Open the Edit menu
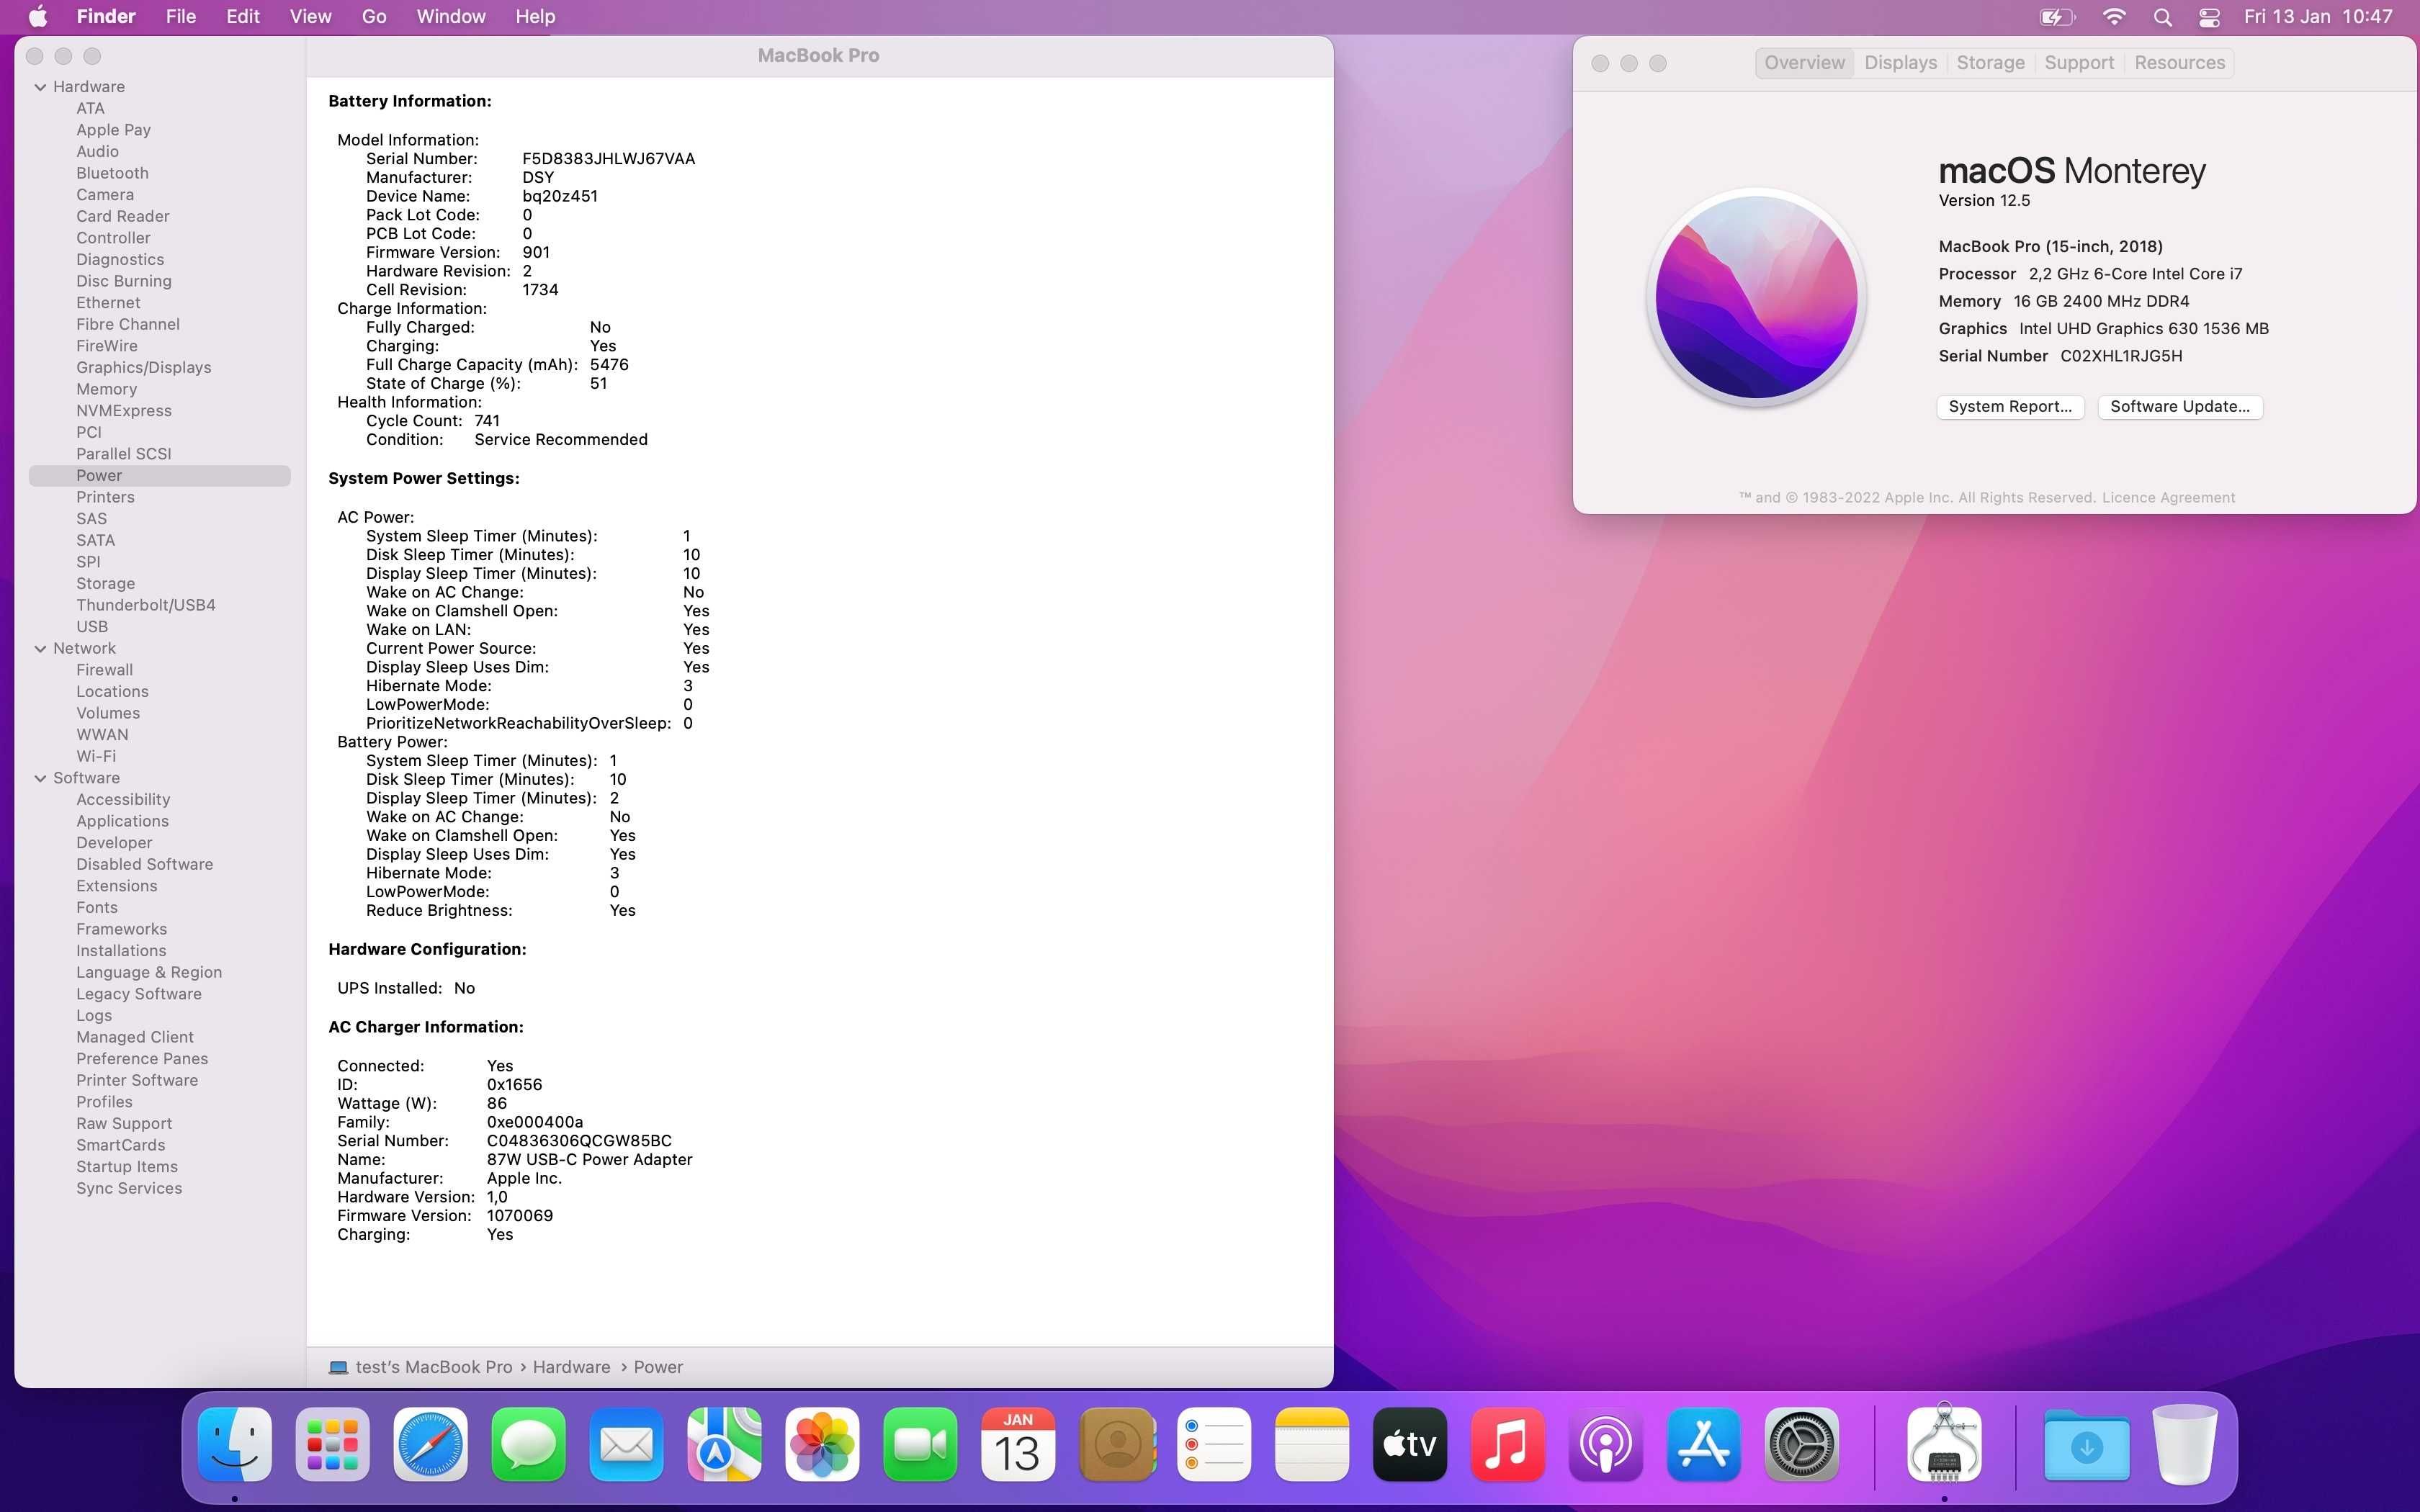The height and width of the screenshot is (1512, 2420). click(x=243, y=16)
